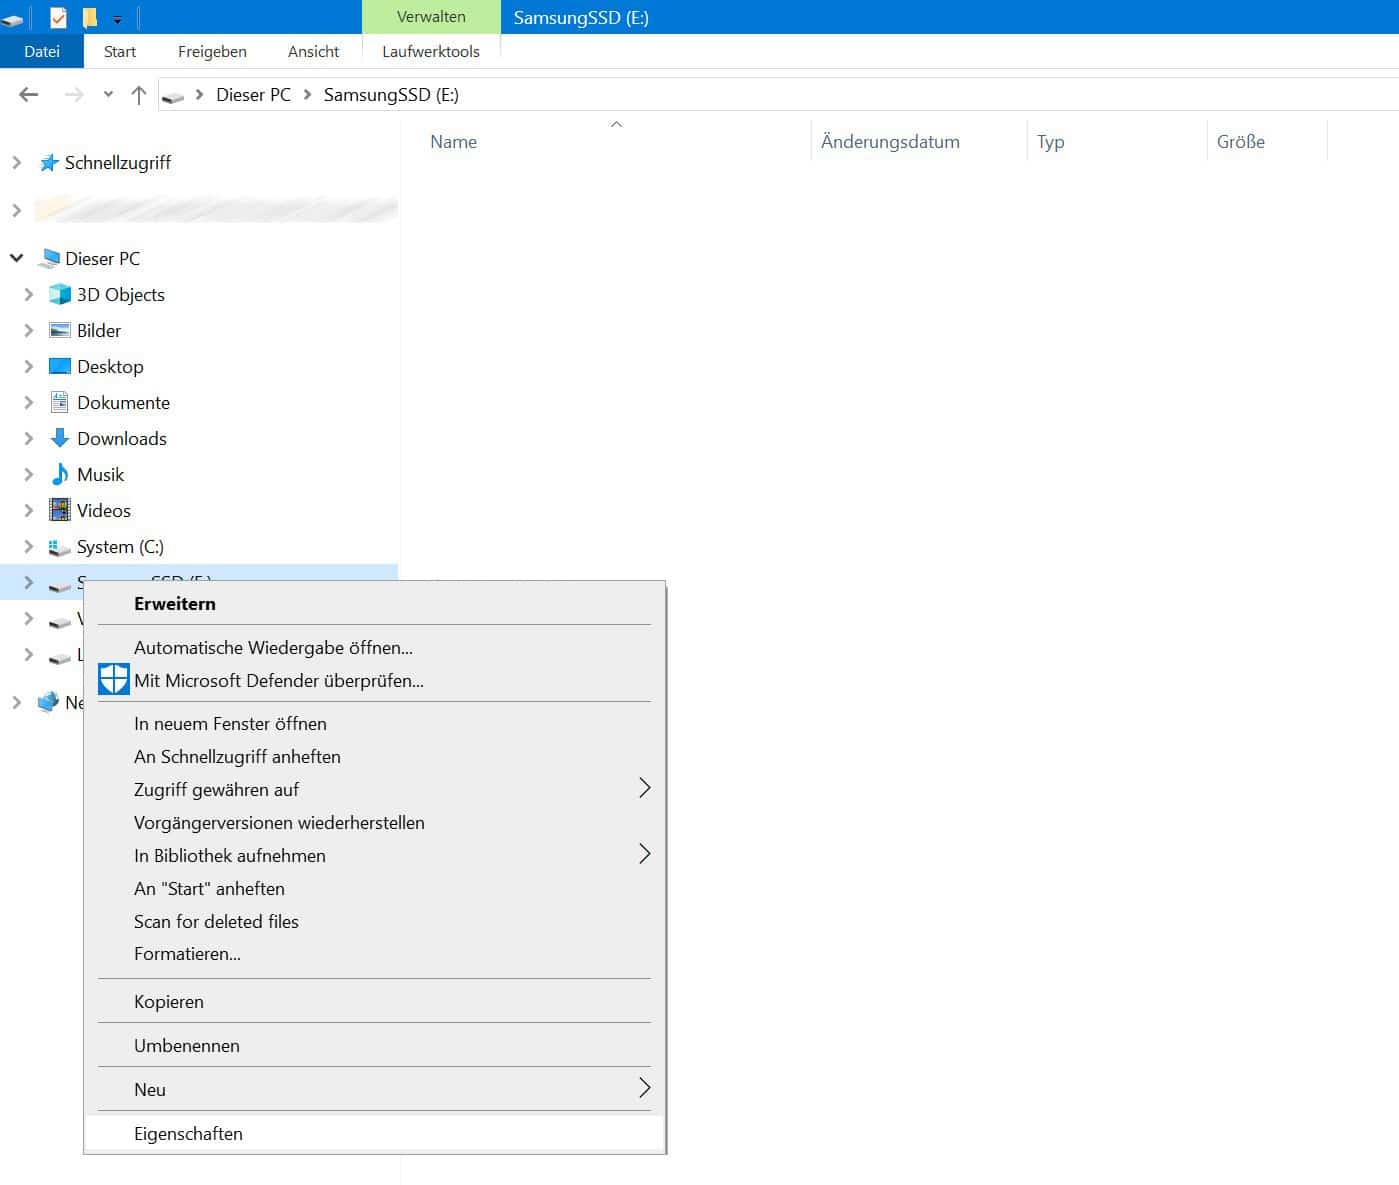Click the Dieser PC computer icon
Image resolution: width=1399 pixels, height=1185 pixels.
pos(49,258)
